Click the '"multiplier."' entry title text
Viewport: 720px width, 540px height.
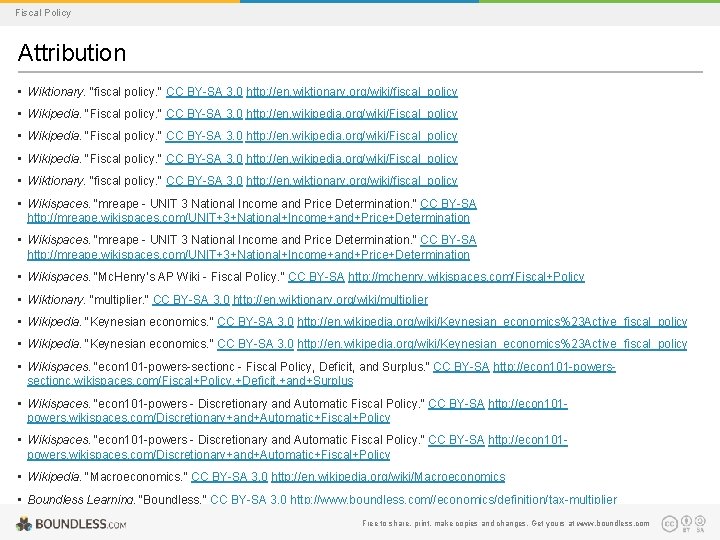[x=119, y=300]
